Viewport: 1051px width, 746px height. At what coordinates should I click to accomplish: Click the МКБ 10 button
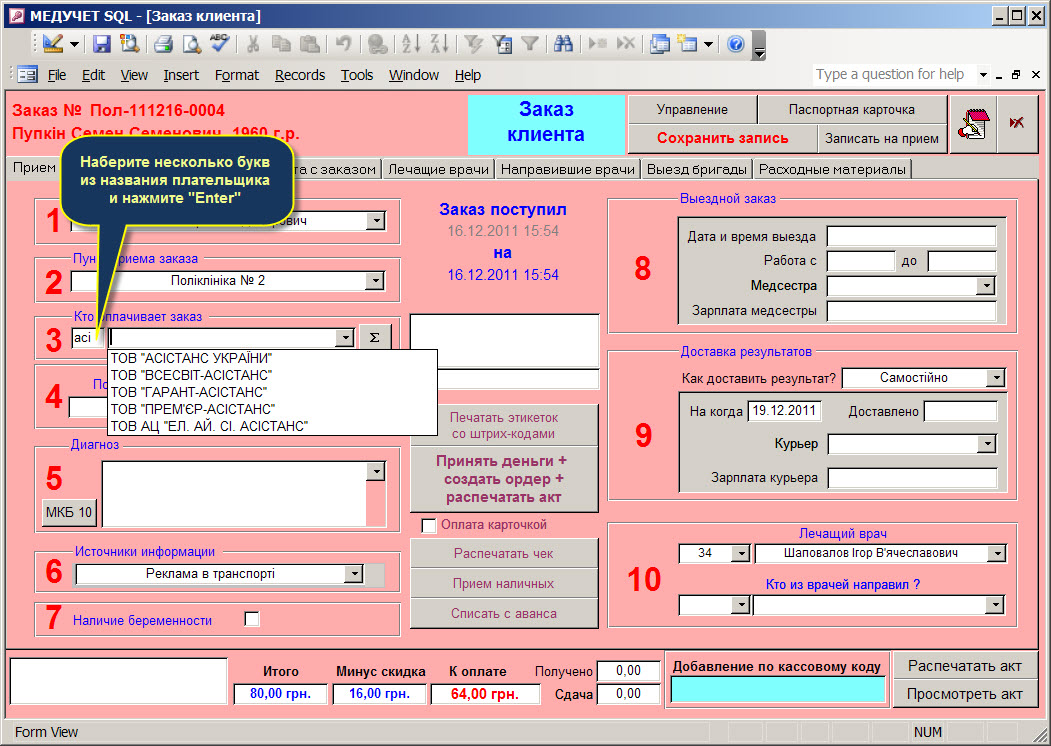[x=69, y=513]
